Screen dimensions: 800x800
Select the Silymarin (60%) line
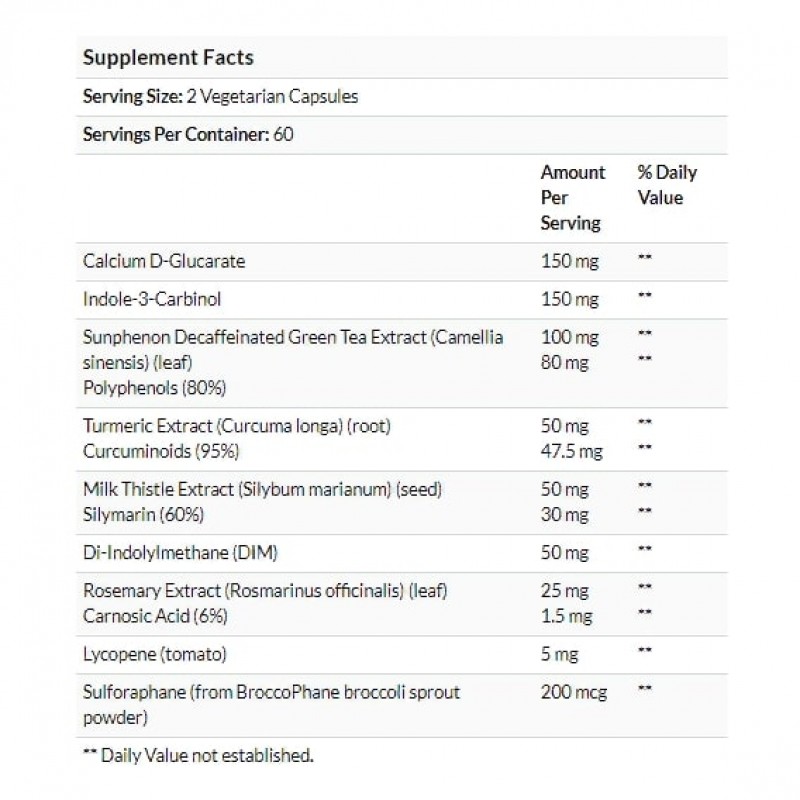click(x=146, y=514)
